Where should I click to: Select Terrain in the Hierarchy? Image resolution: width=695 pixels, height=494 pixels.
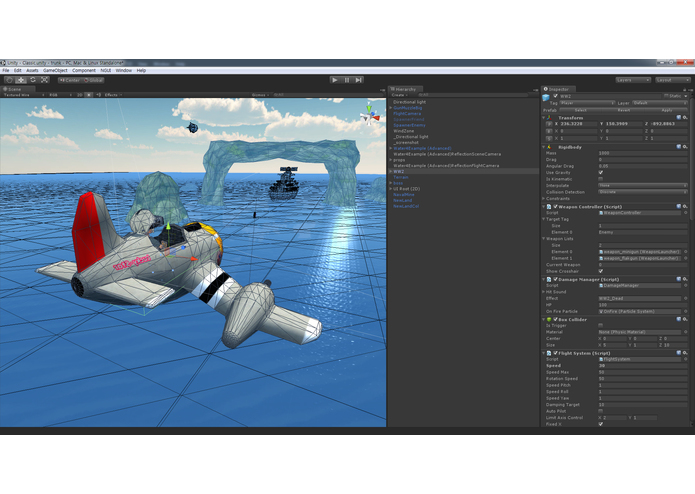400,177
